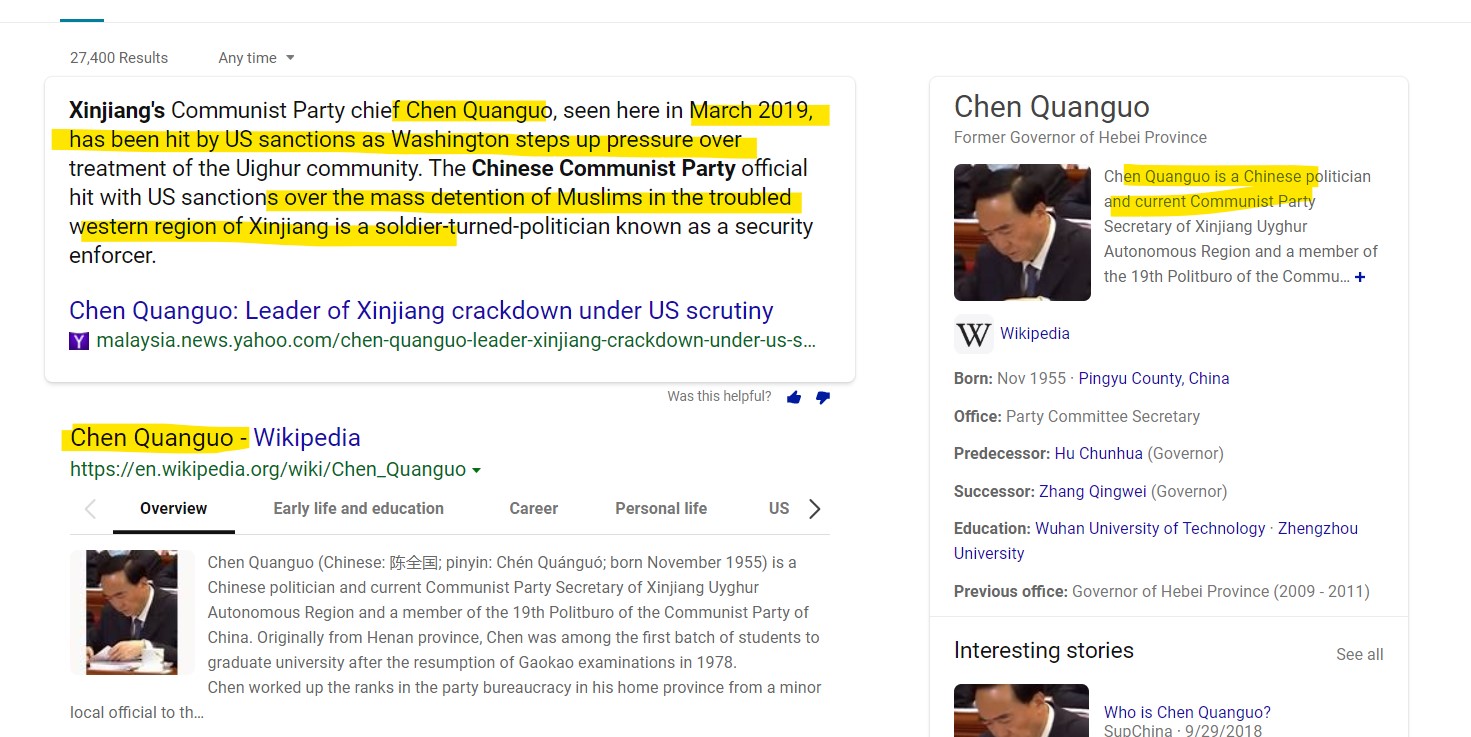Show next tabs with right chevron

click(x=814, y=509)
